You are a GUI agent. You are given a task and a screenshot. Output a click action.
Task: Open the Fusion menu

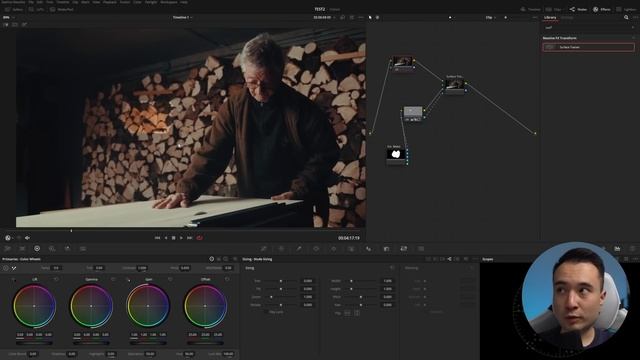click(x=124, y=2)
